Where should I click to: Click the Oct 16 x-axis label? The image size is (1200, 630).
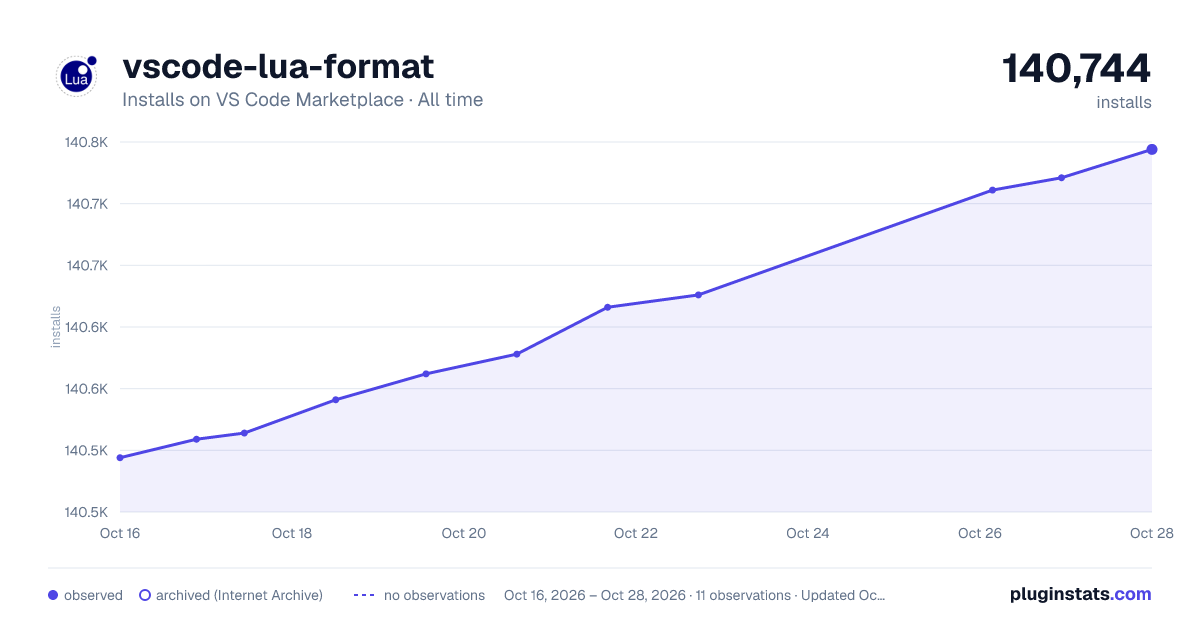[x=120, y=533]
